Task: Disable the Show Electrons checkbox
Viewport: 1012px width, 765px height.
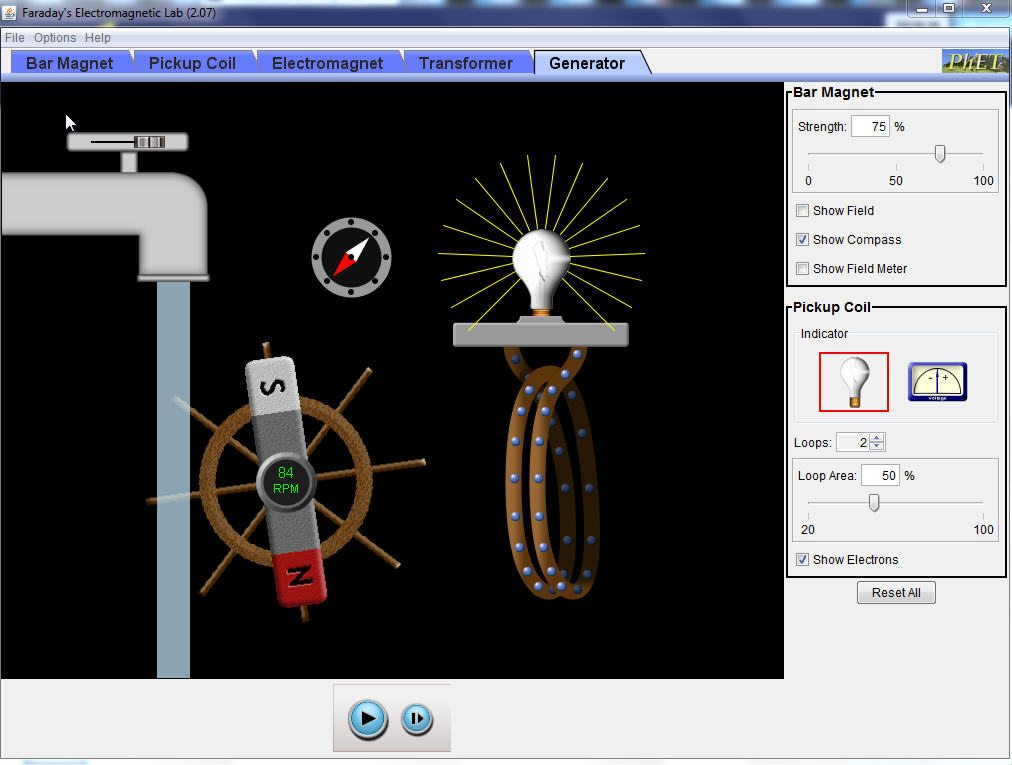Action: (x=802, y=560)
